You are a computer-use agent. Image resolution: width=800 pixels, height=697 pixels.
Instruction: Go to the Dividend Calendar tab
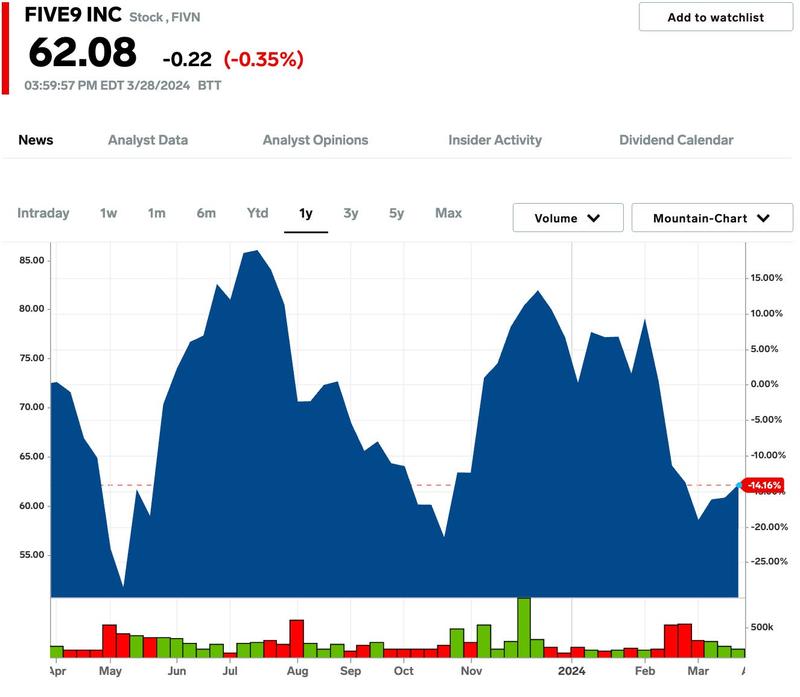click(x=676, y=140)
